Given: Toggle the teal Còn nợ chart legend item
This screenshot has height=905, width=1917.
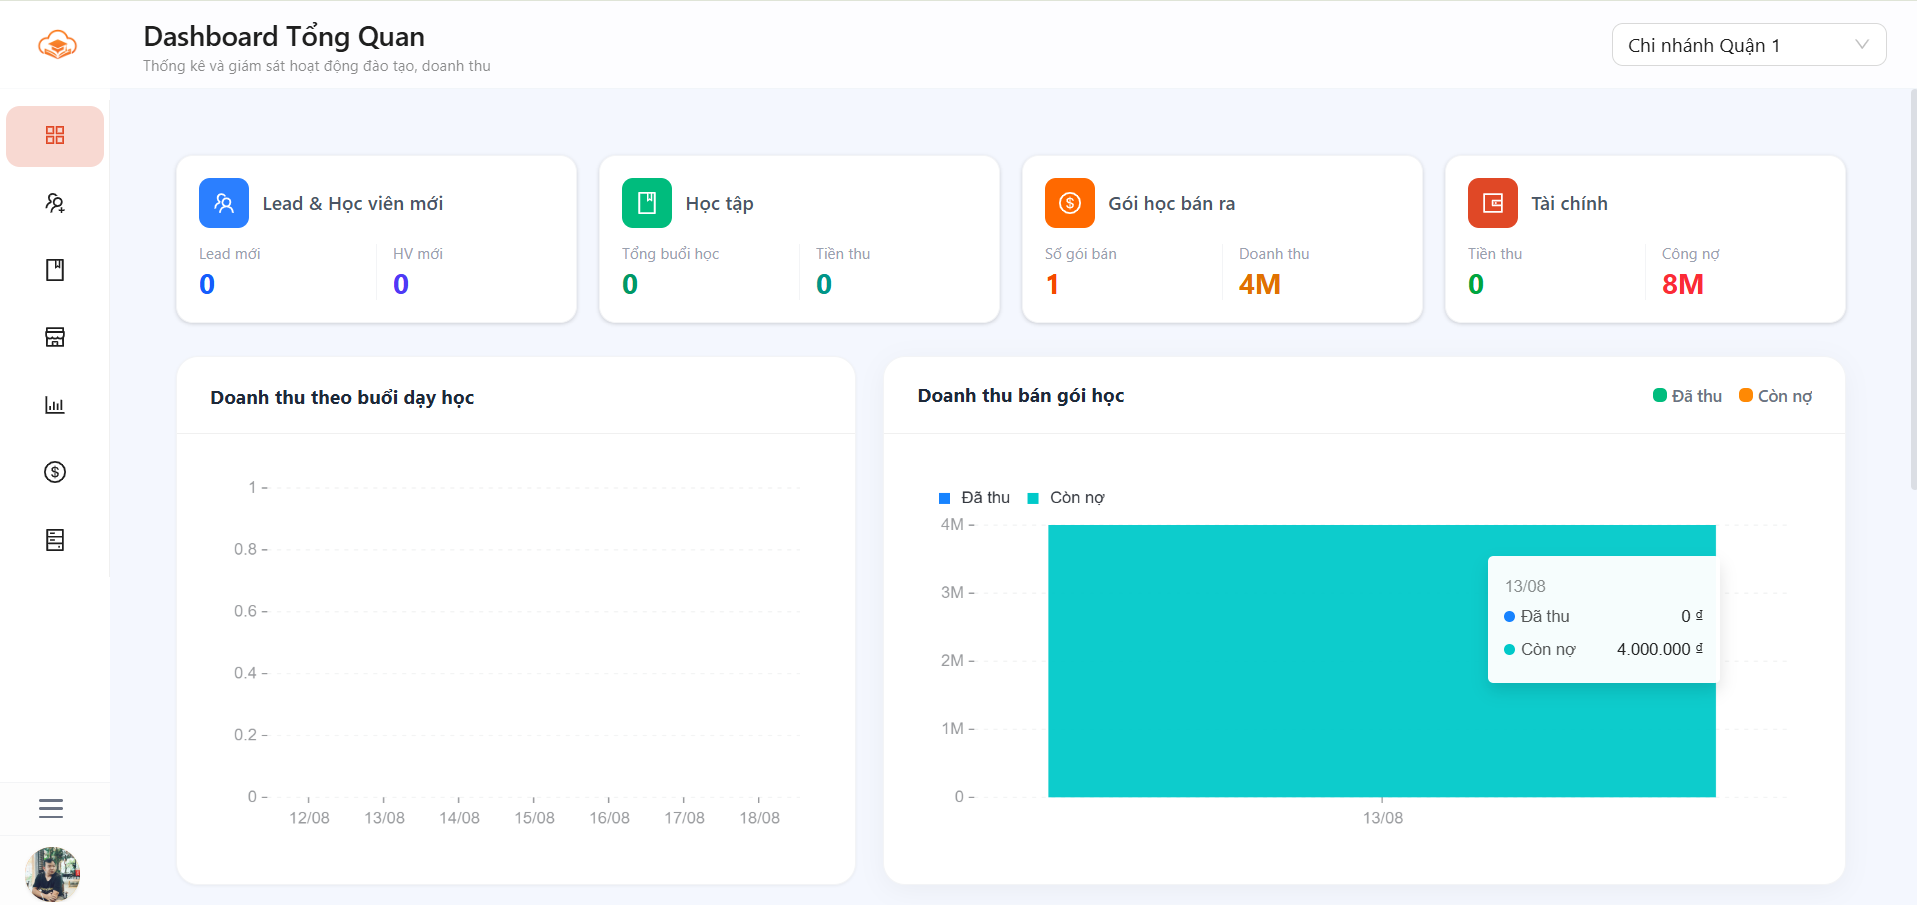Looking at the screenshot, I should point(1066,498).
